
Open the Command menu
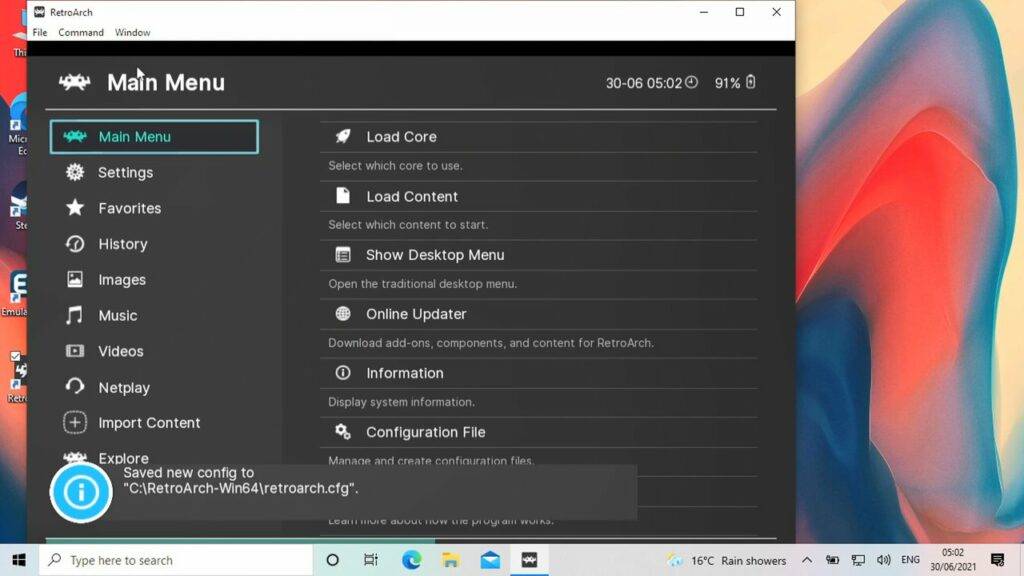click(x=81, y=32)
